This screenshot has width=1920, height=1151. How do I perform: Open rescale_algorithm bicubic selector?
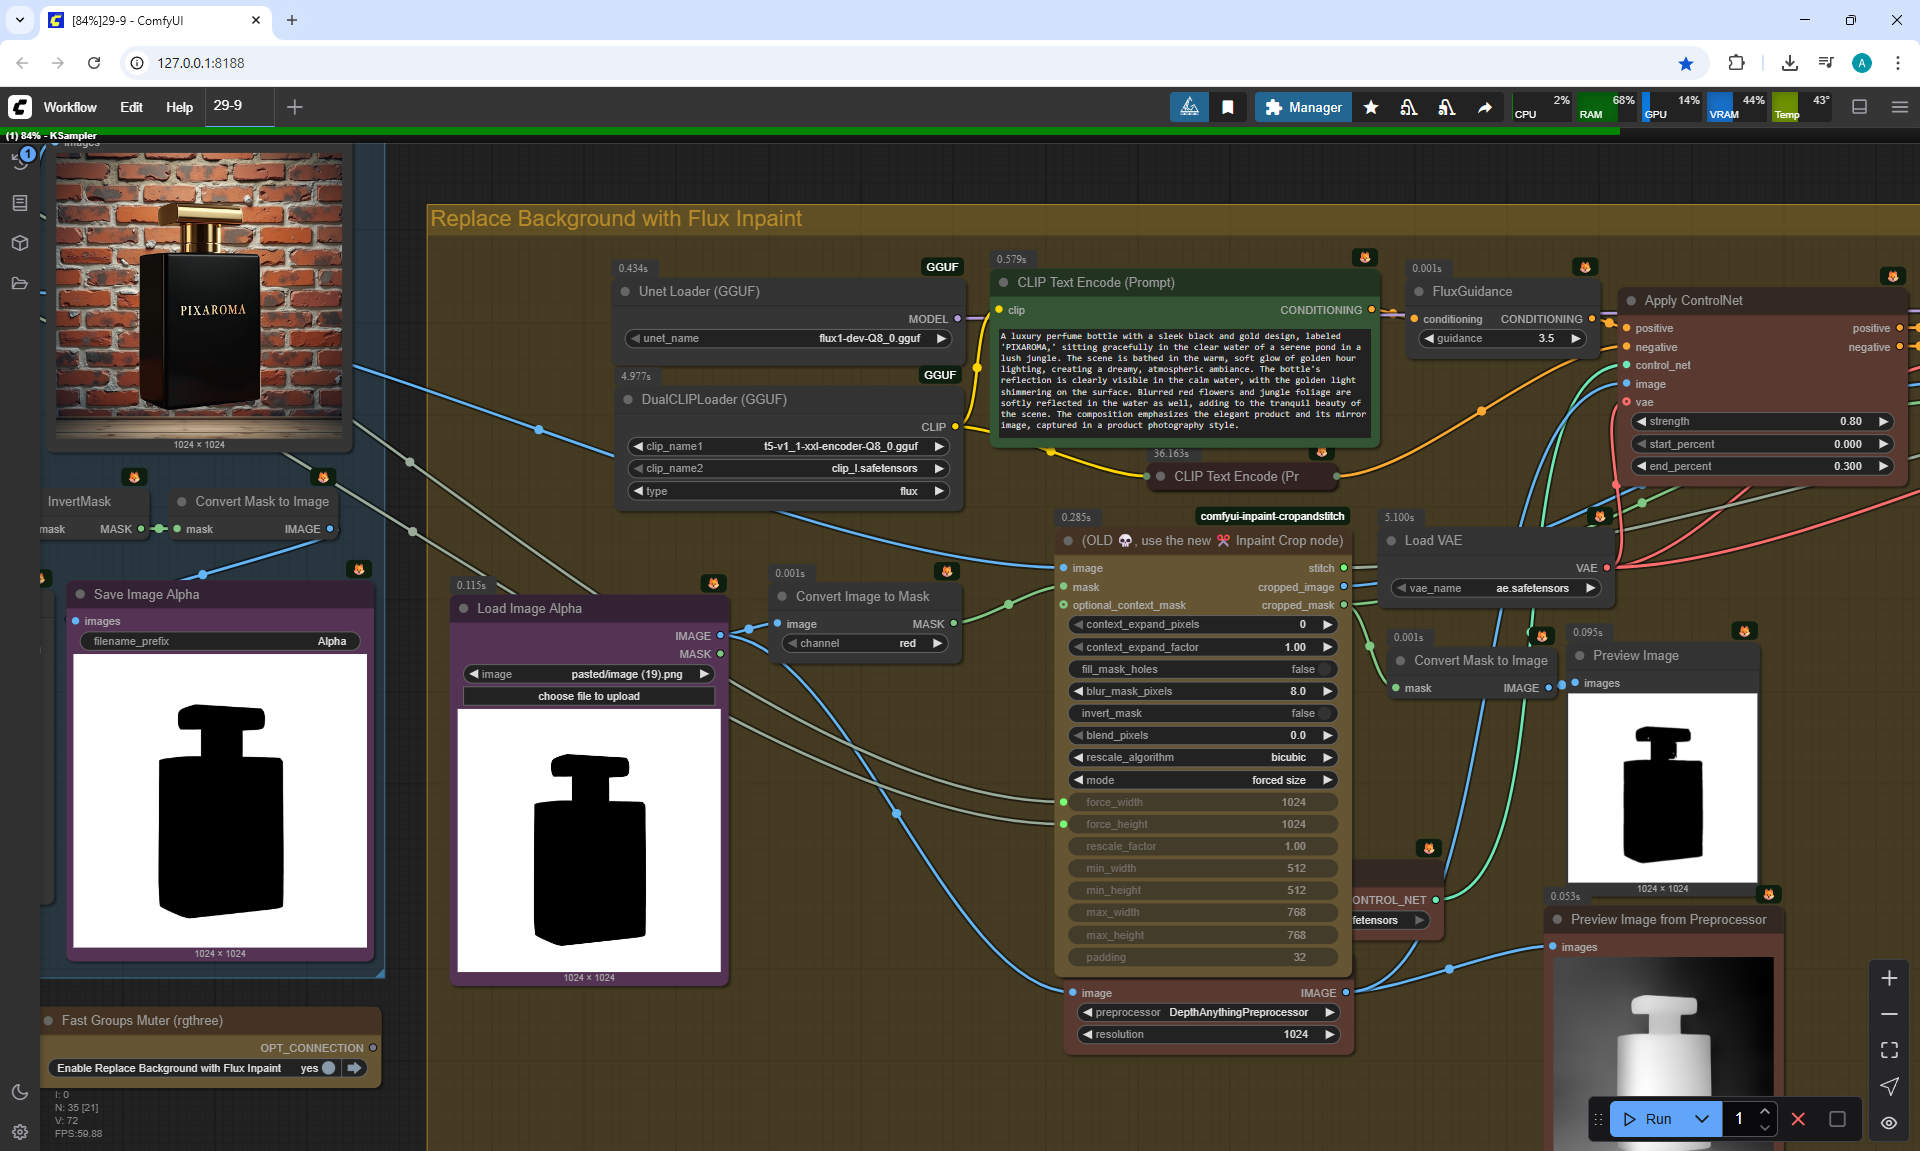click(1203, 757)
